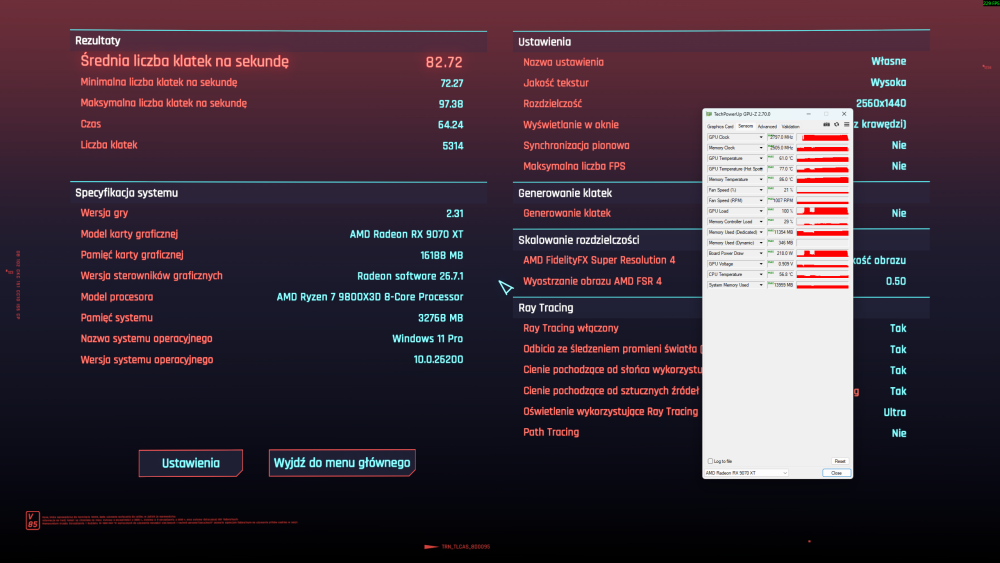The width and height of the screenshot is (1000, 563).
Task: Click AMD Ryzen 7 9800X3D processor text
Action: coord(370,297)
